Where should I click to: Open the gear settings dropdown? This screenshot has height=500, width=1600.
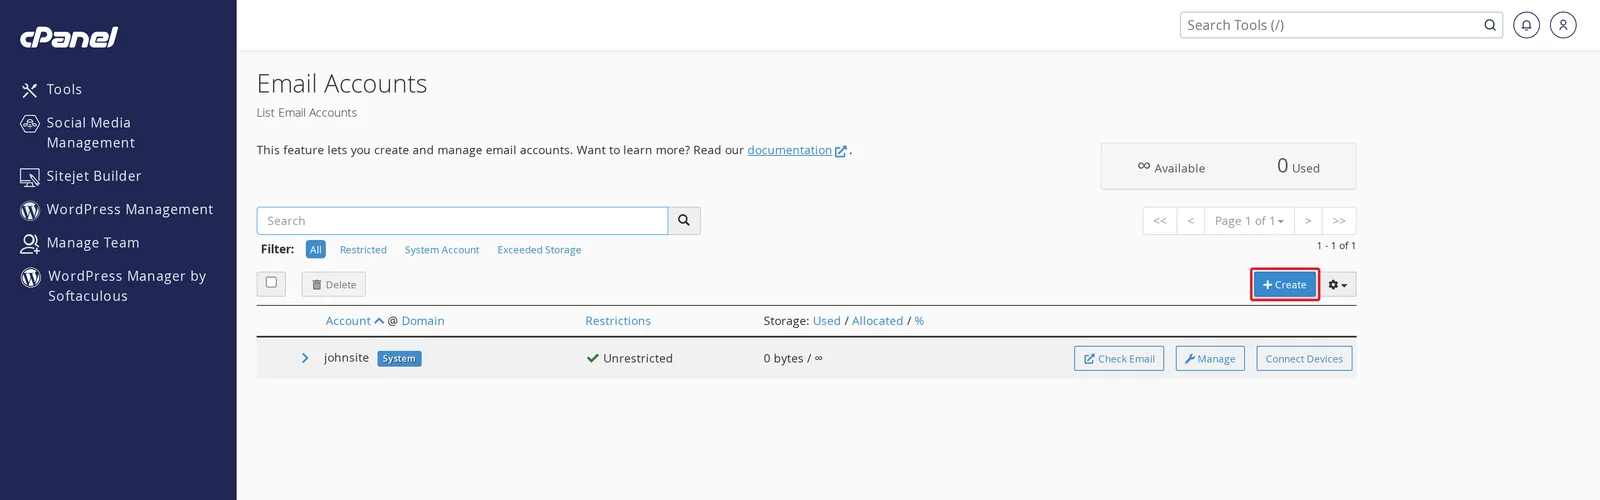(1337, 285)
